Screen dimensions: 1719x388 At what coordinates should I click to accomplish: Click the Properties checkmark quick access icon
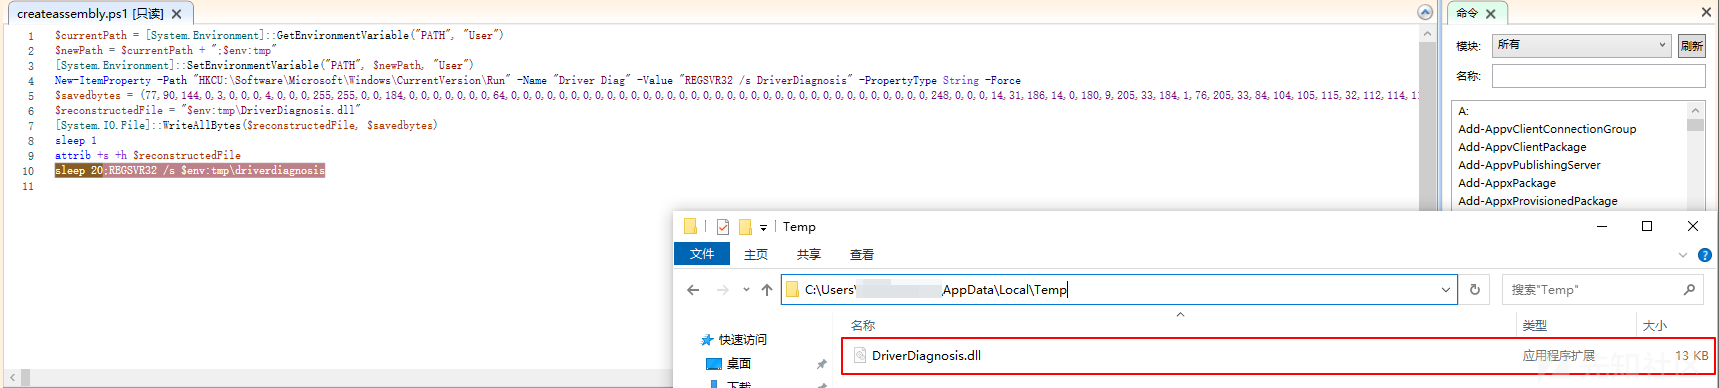point(723,227)
